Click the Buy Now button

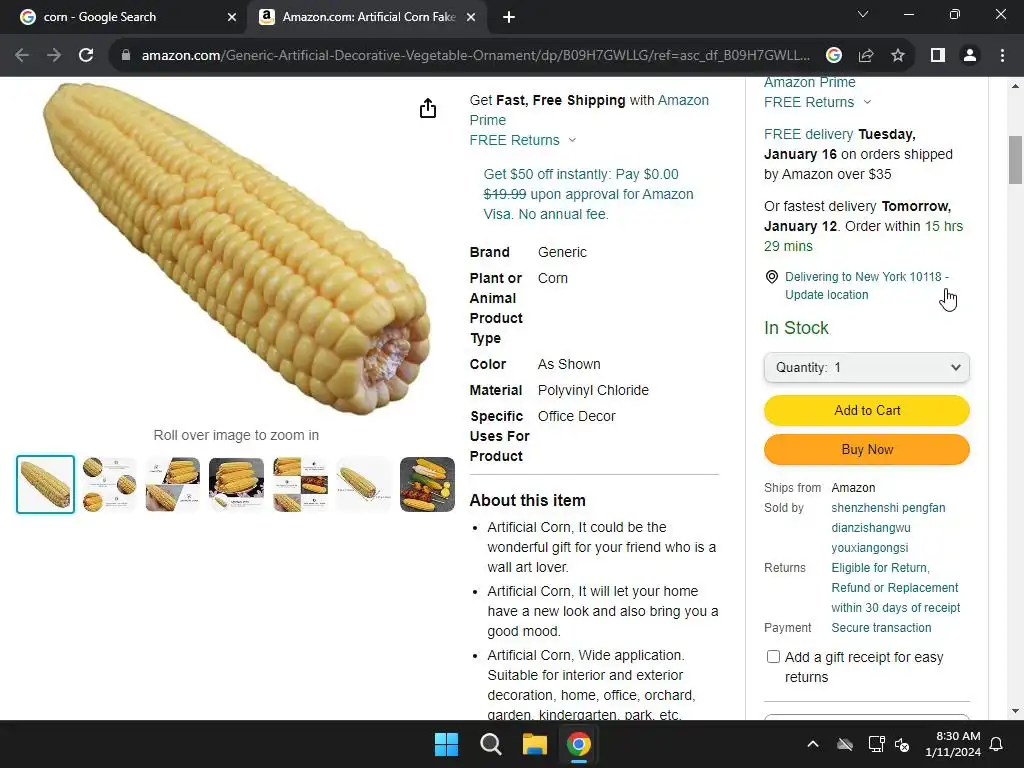pyautogui.click(x=867, y=449)
